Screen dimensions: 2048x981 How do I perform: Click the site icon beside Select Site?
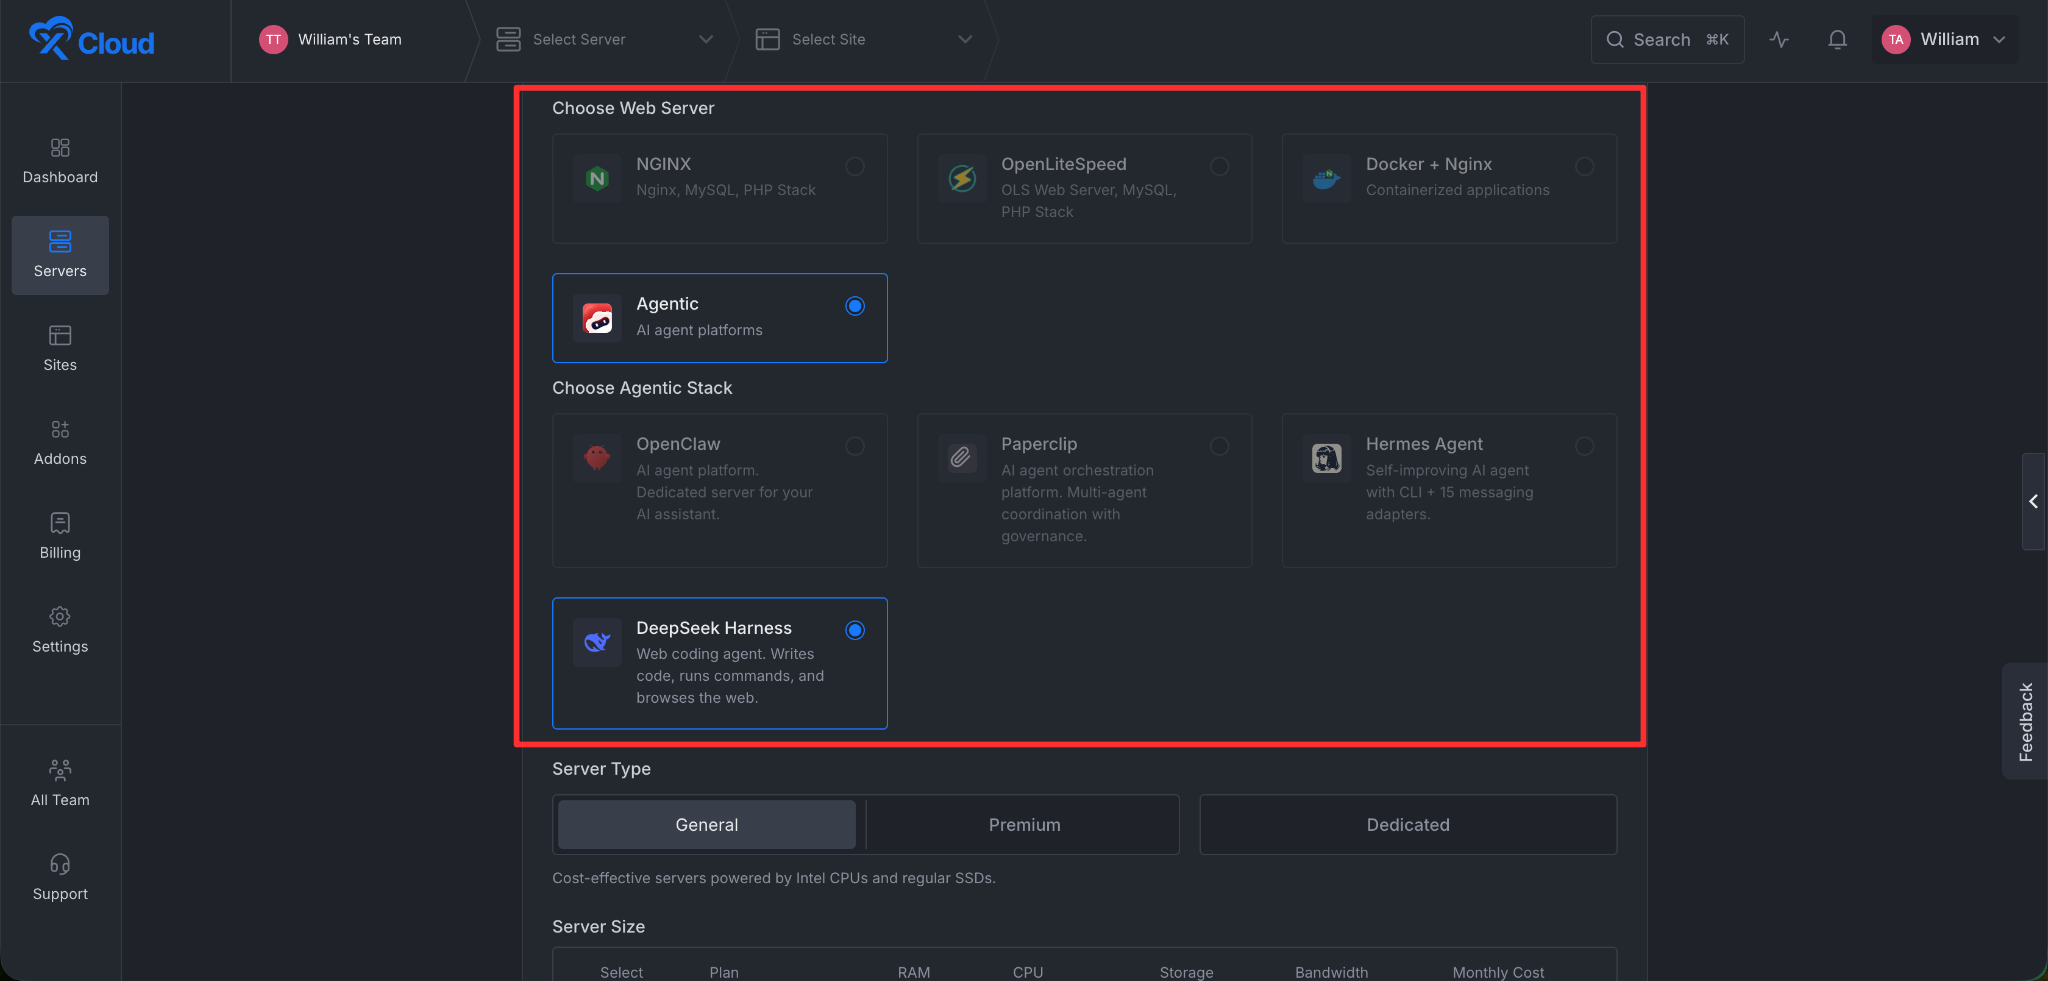tap(768, 39)
